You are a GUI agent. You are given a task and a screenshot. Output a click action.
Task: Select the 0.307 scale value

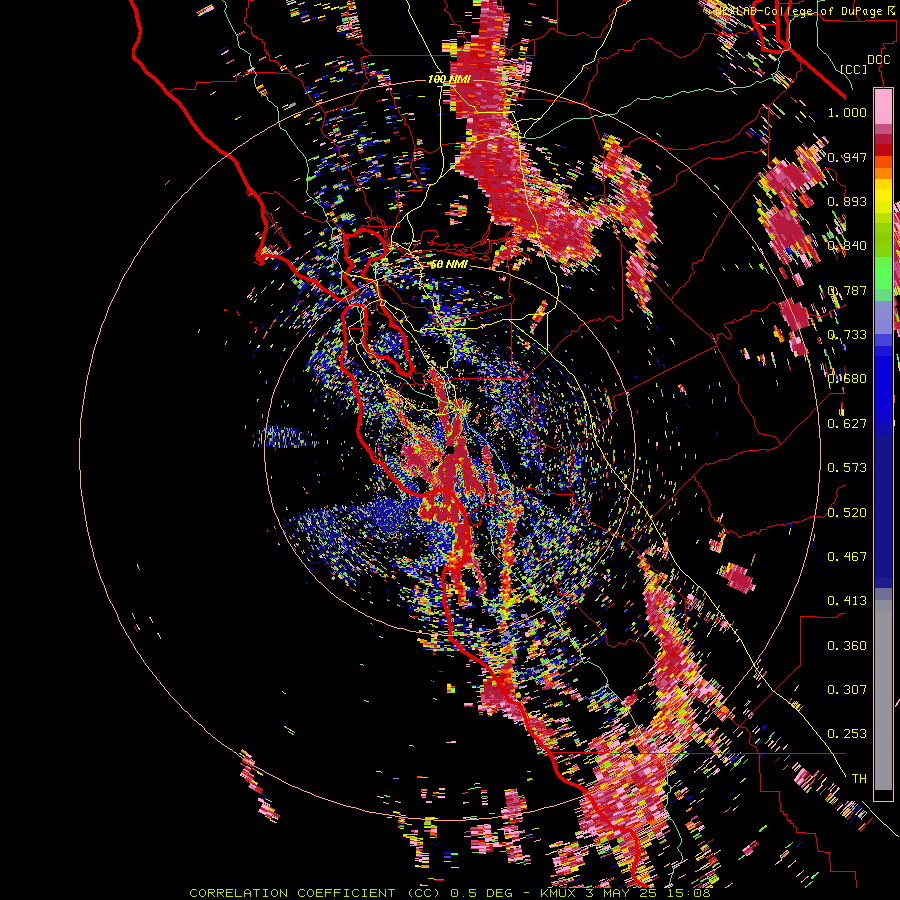pyautogui.click(x=847, y=690)
